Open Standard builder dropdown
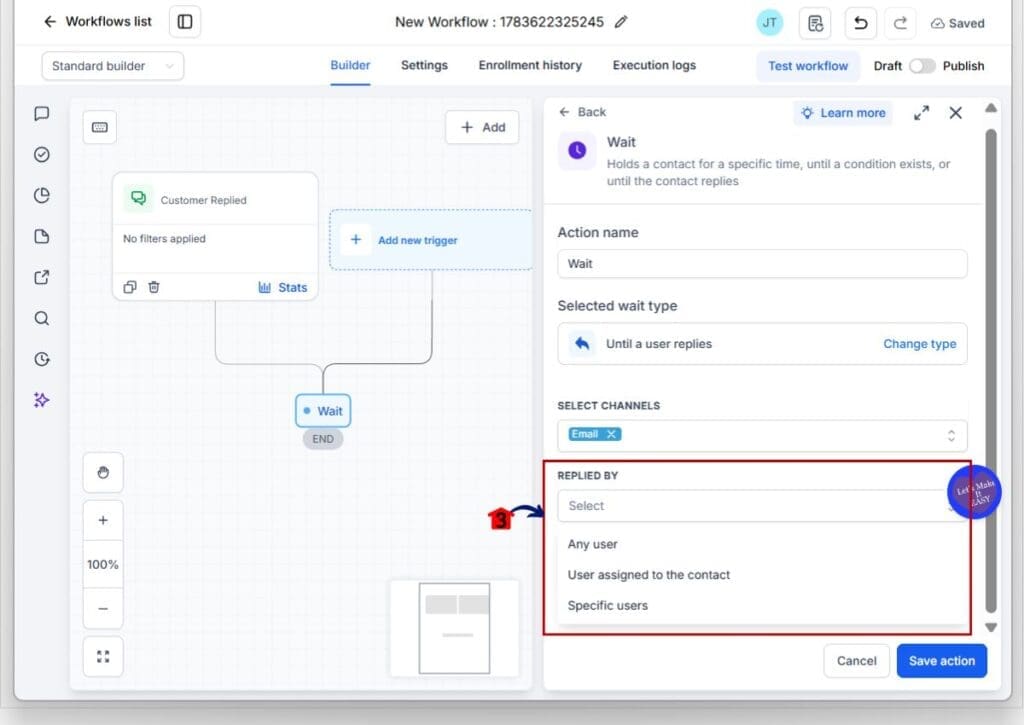The image size is (1024, 725). [112, 66]
